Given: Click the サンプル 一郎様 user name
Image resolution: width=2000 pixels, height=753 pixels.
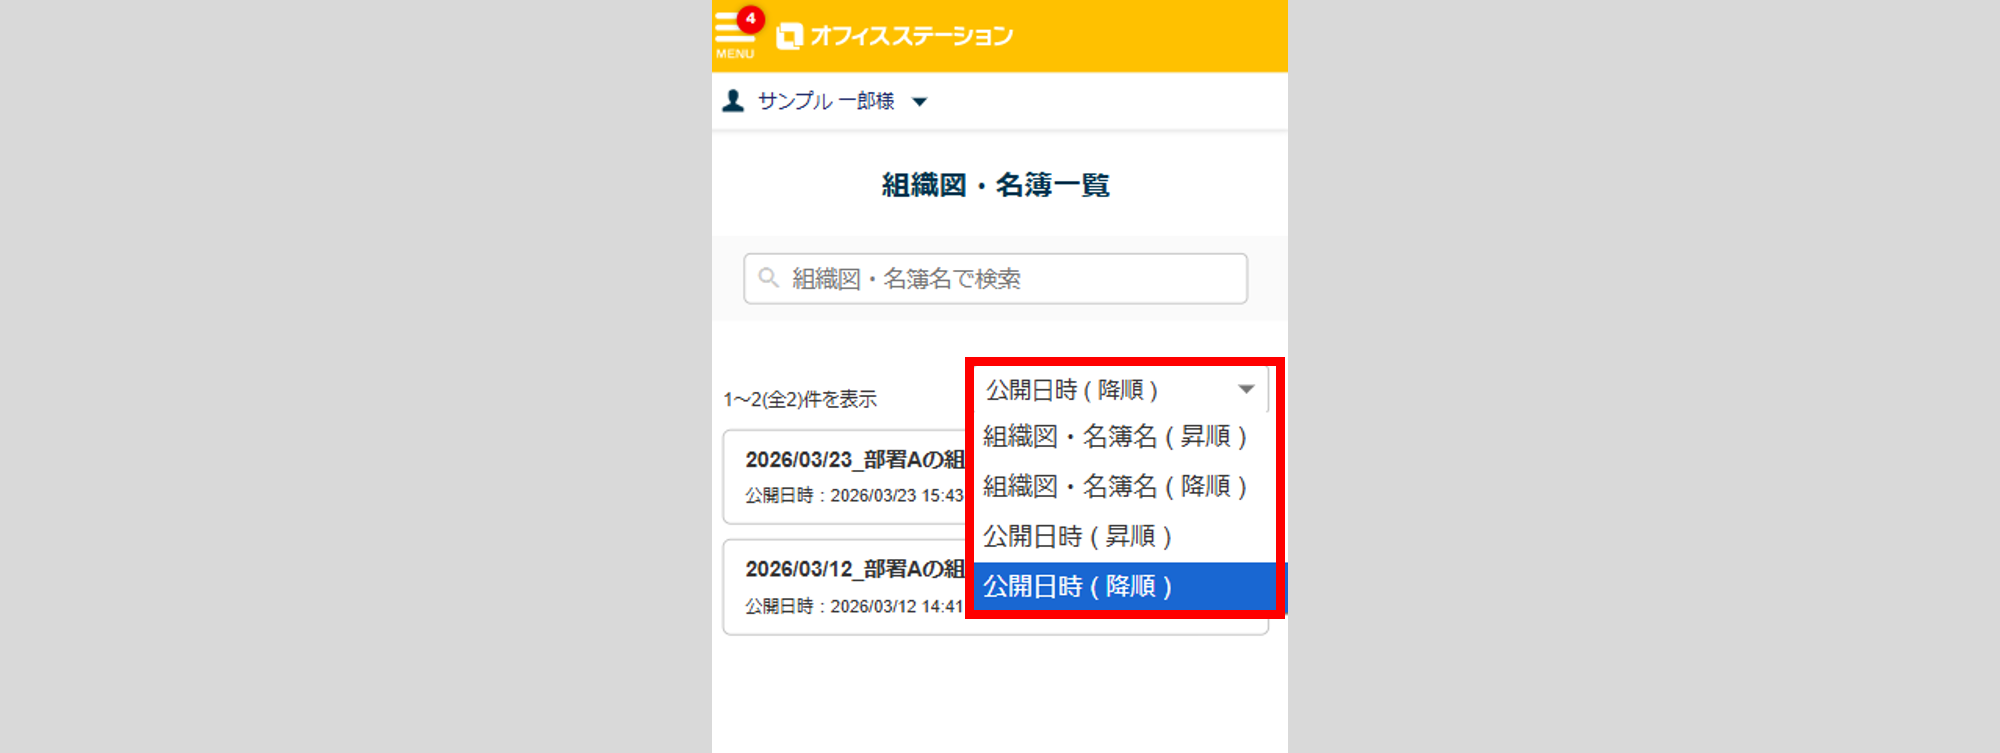Looking at the screenshot, I should 826,101.
